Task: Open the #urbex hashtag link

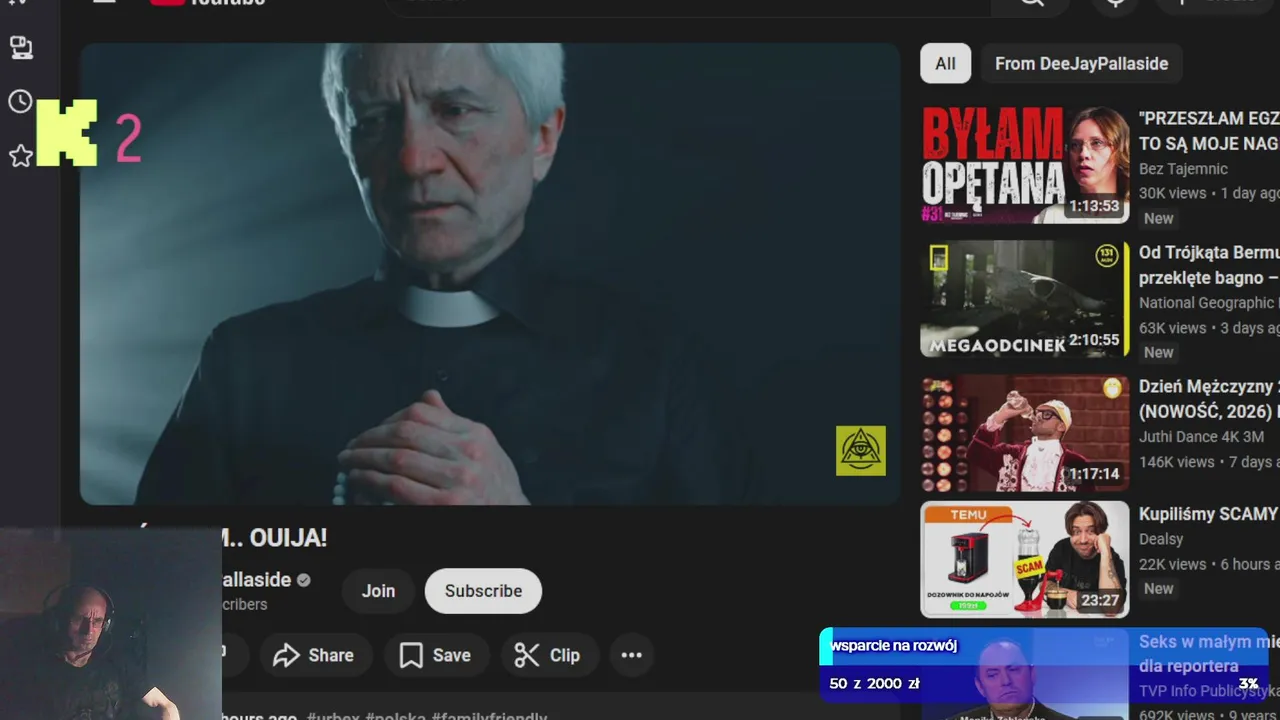Action: click(333, 716)
